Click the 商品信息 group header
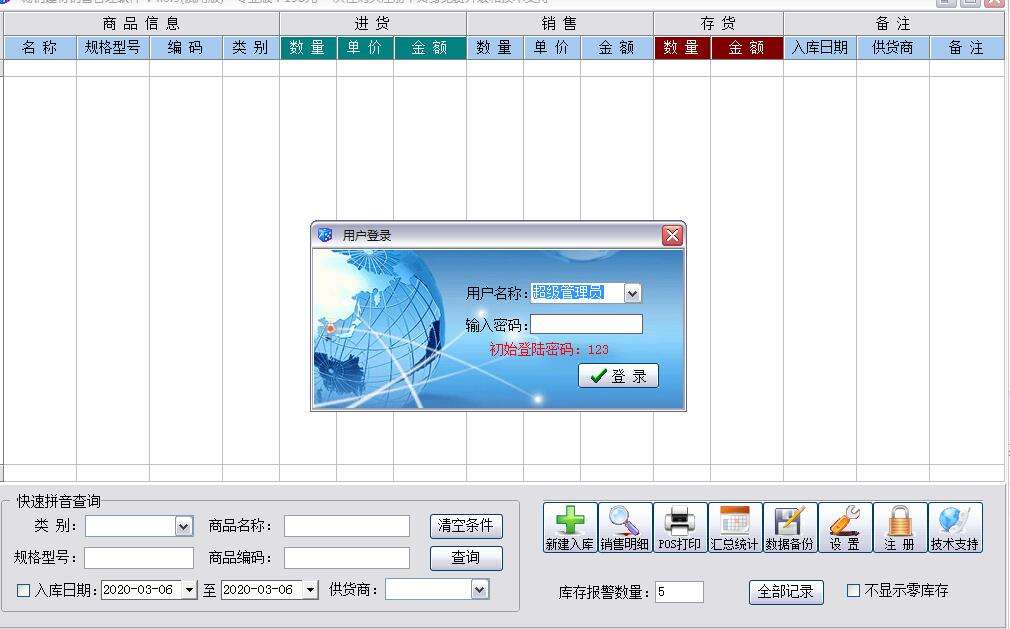This screenshot has height=629, width=1010. [141, 24]
